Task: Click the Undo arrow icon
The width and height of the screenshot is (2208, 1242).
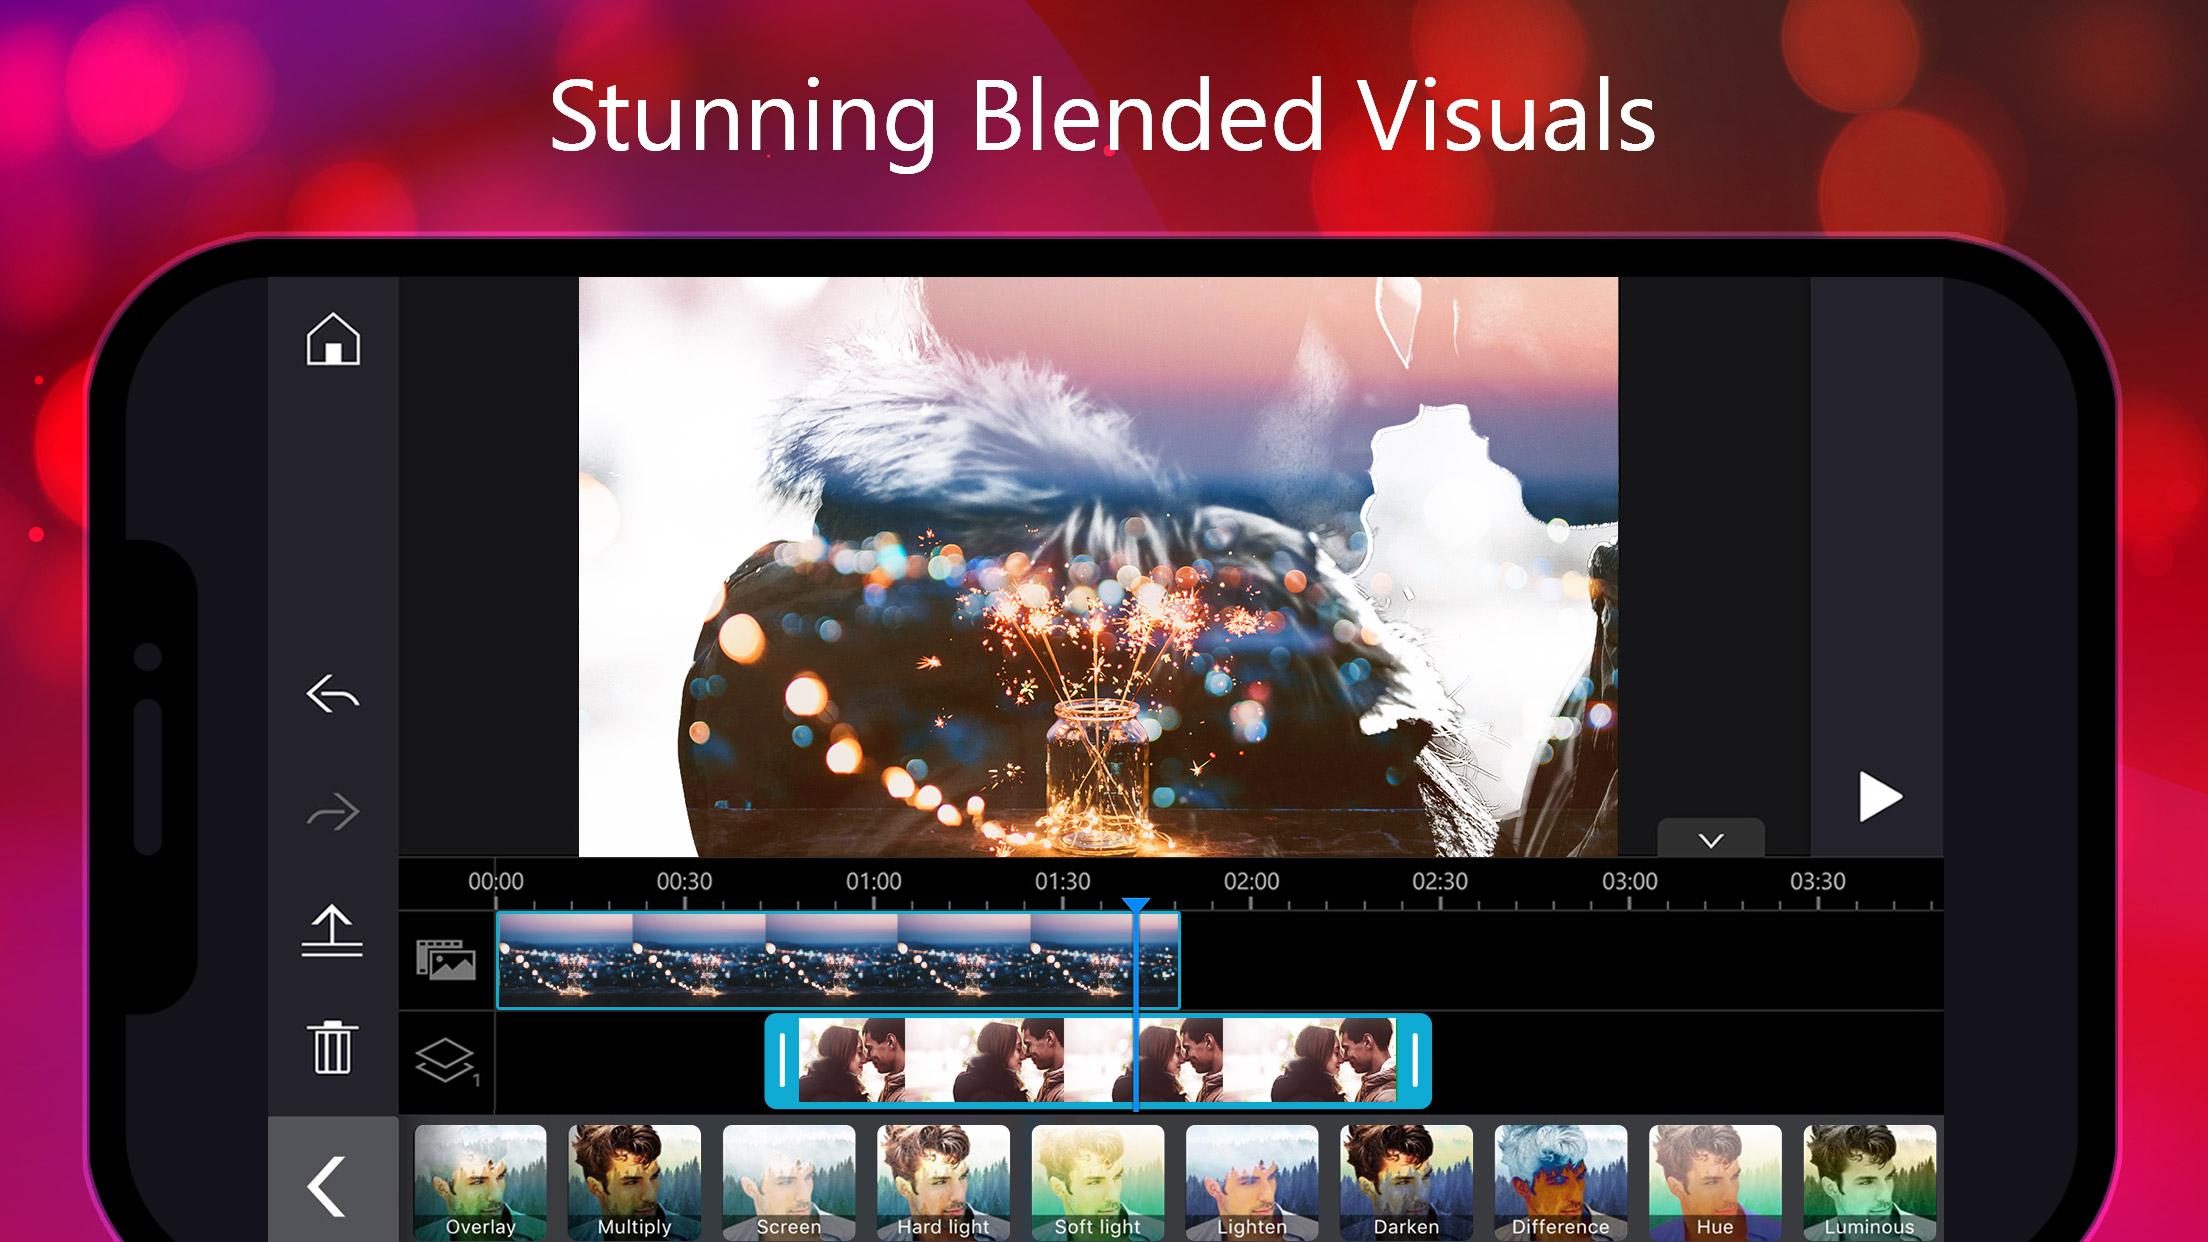Action: 333,694
